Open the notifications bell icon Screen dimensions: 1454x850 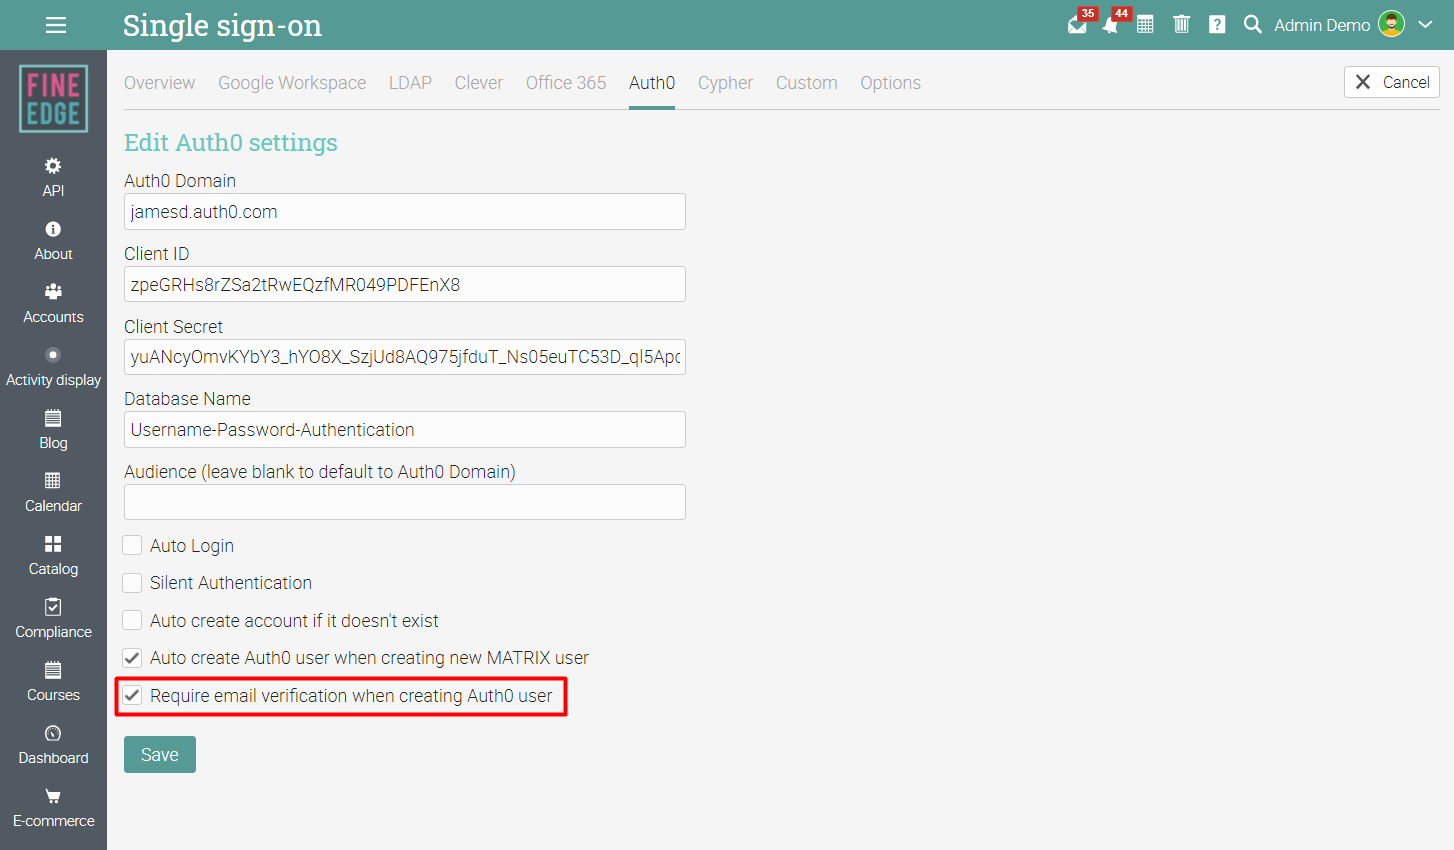pos(1110,25)
